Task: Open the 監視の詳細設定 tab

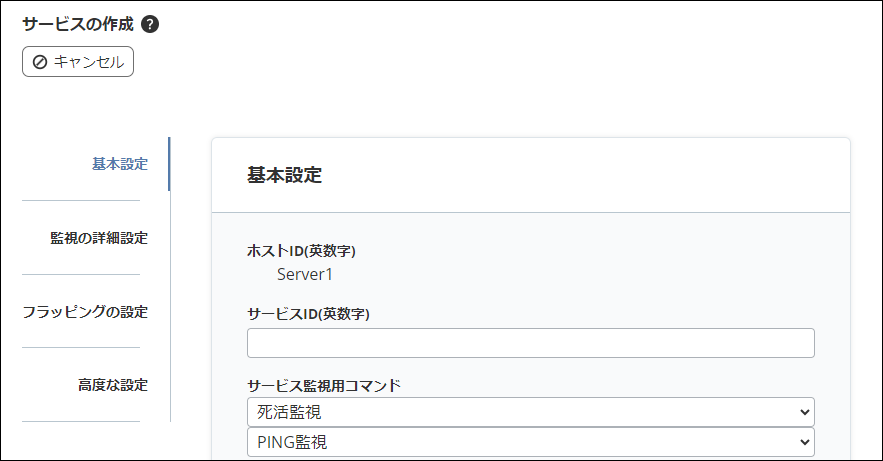Action: tap(98, 238)
